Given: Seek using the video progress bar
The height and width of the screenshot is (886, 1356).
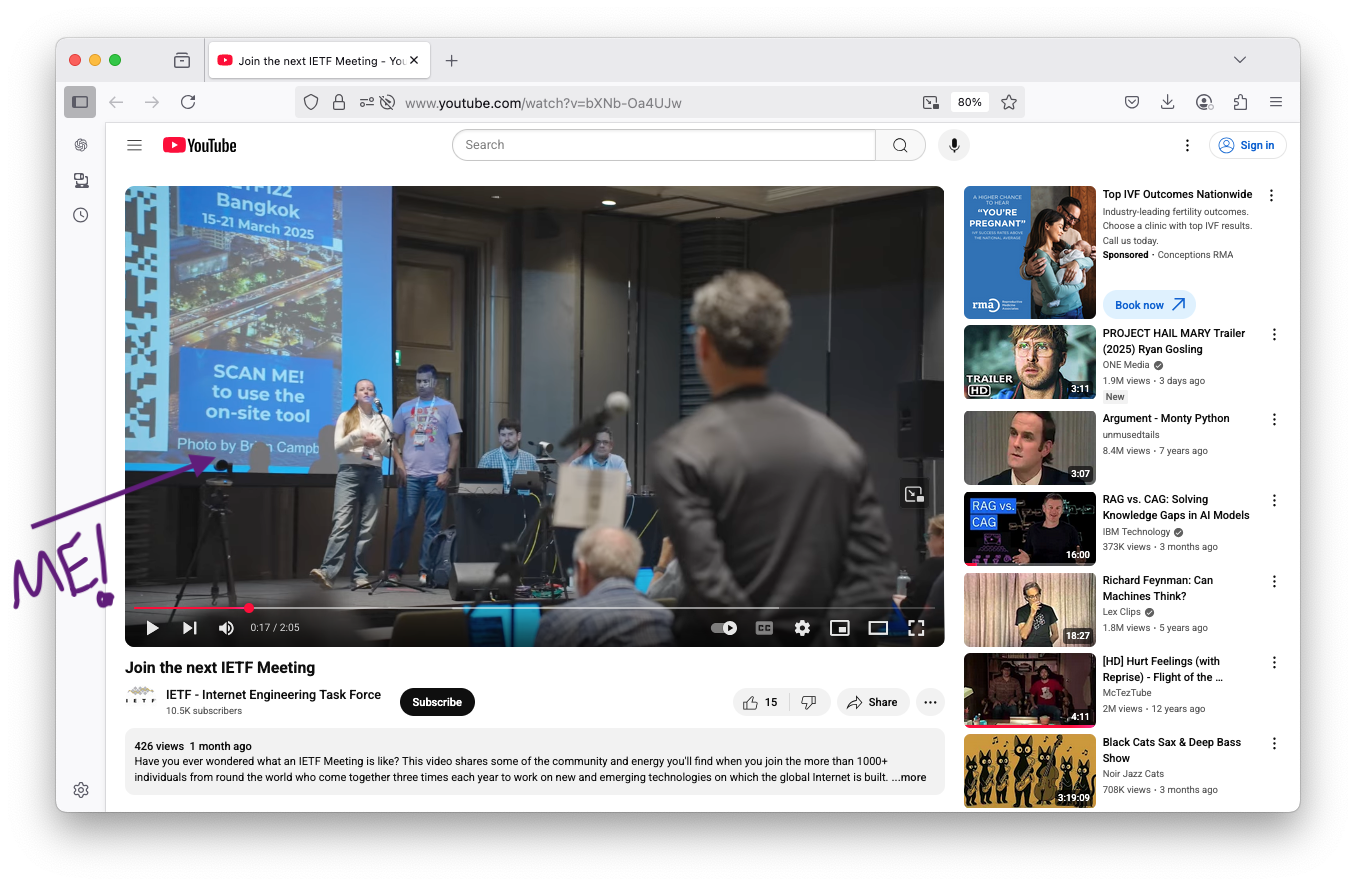Looking at the screenshot, I should point(534,608).
